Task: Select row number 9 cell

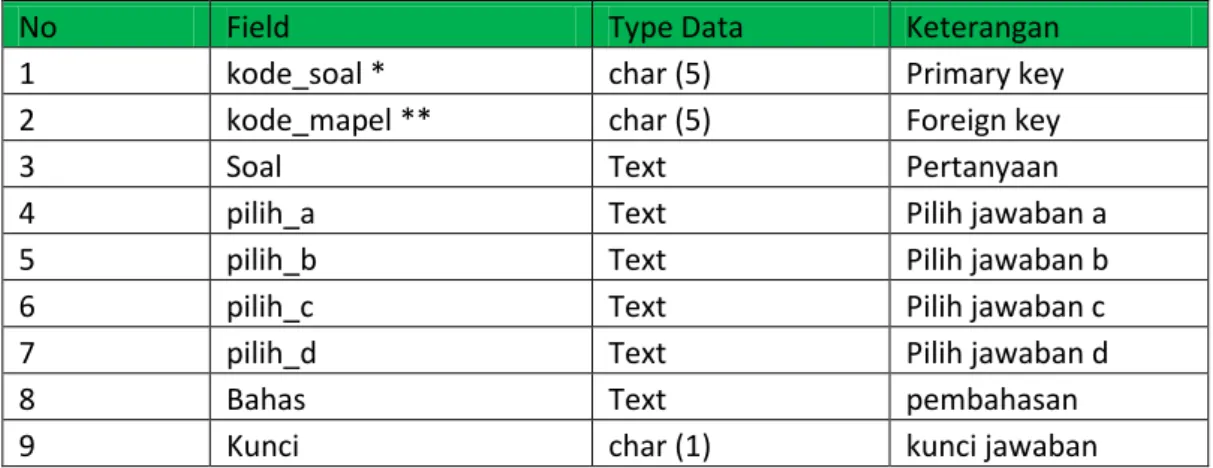Action: click(113, 445)
